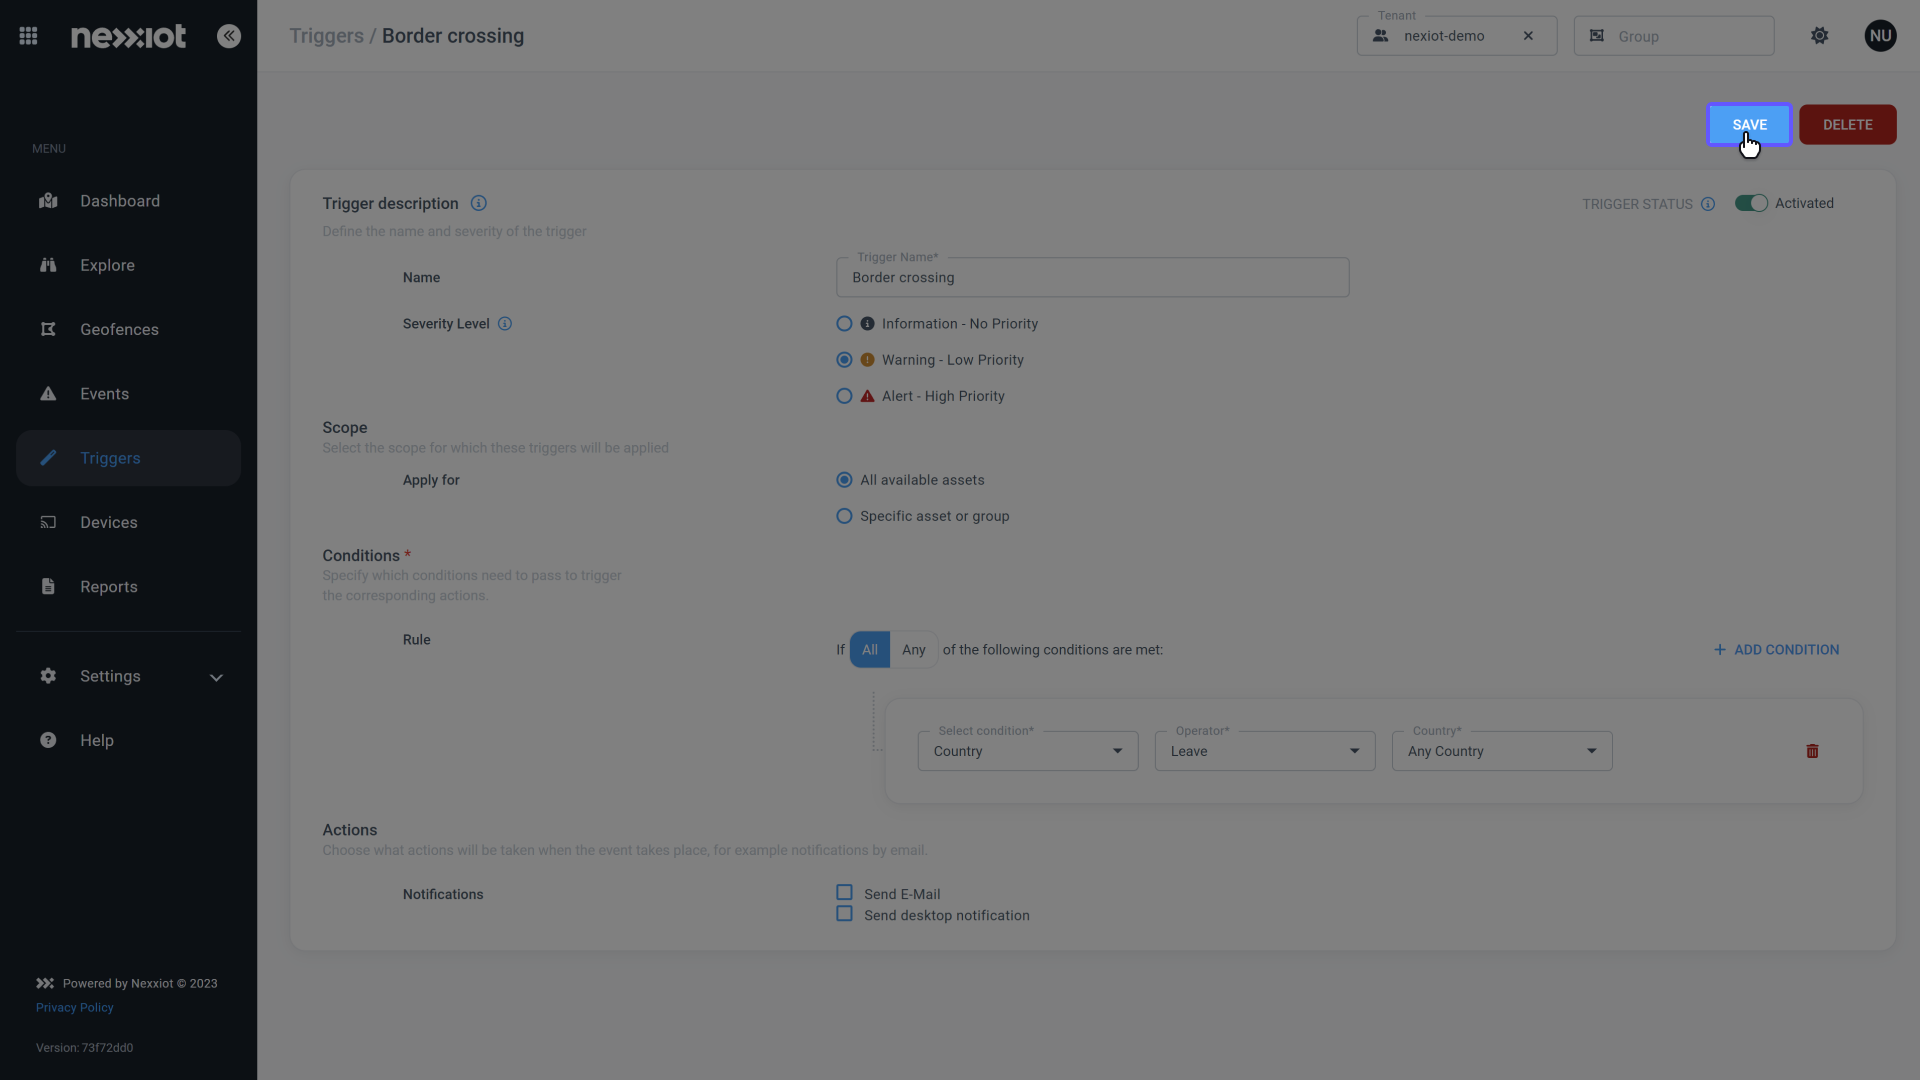This screenshot has width=1920, height=1080.
Task: Click the Devices cast icon
Action: coord(48,522)
